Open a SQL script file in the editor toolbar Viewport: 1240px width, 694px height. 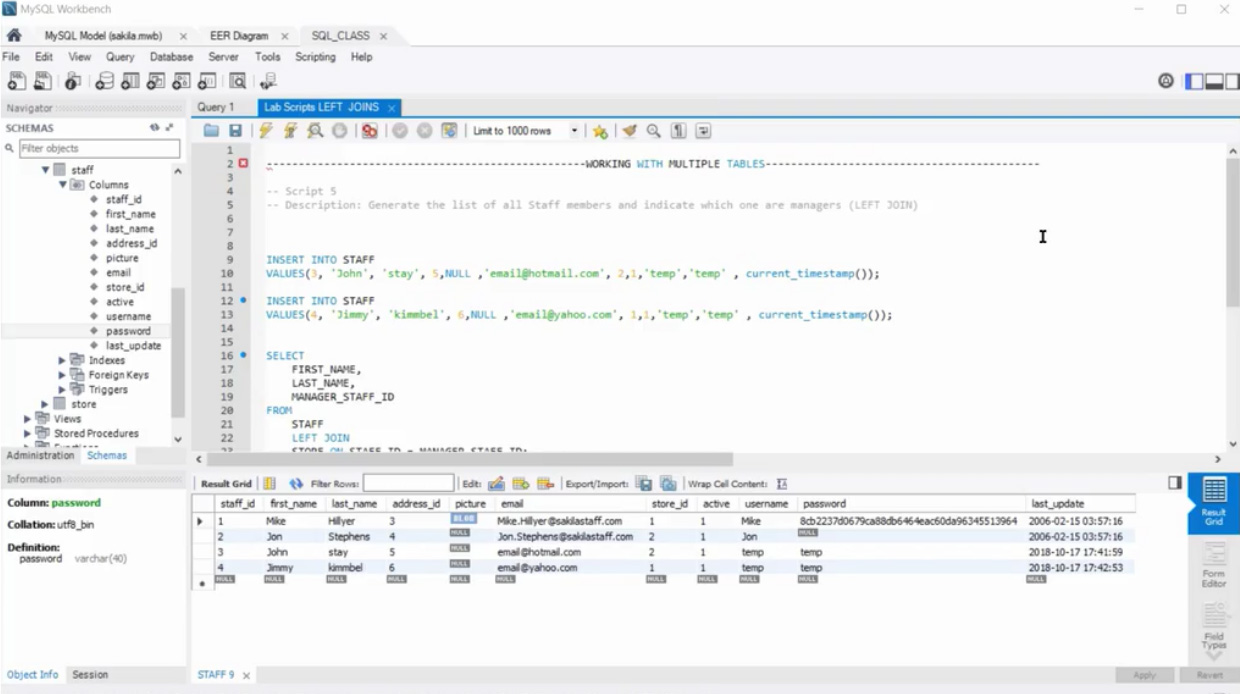[x=211, y=131]
